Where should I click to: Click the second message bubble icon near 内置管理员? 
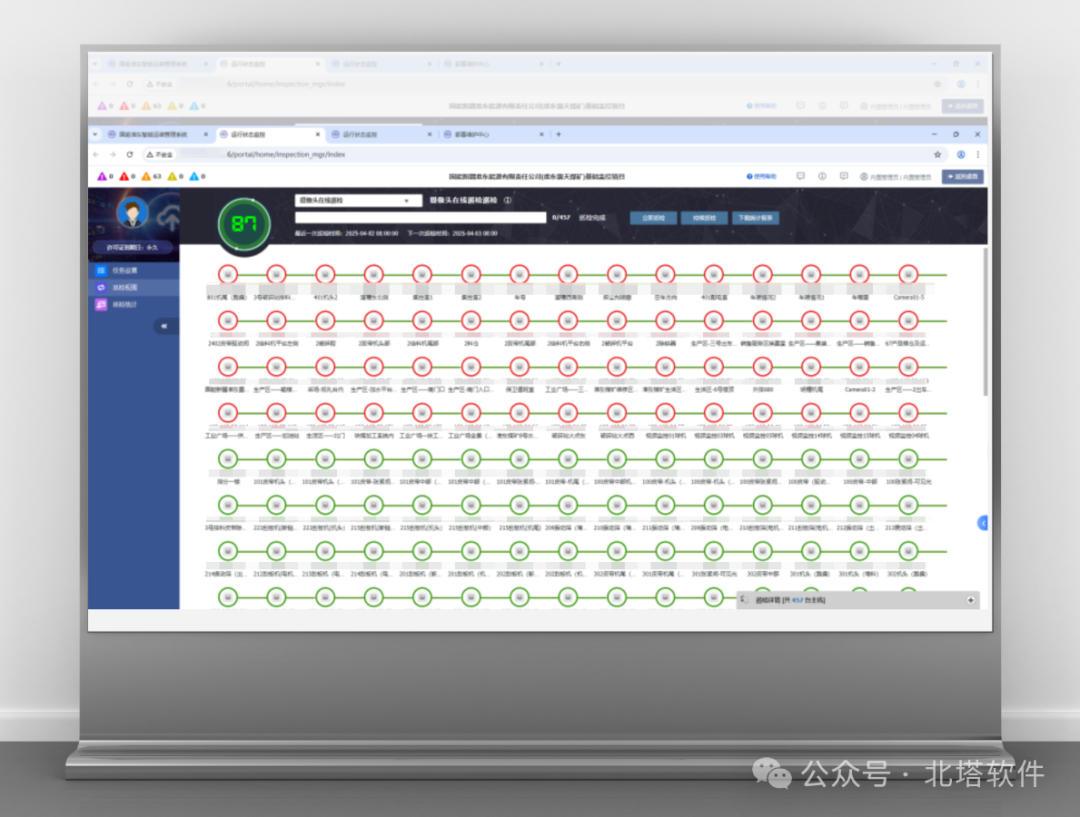tap(844, 176)
